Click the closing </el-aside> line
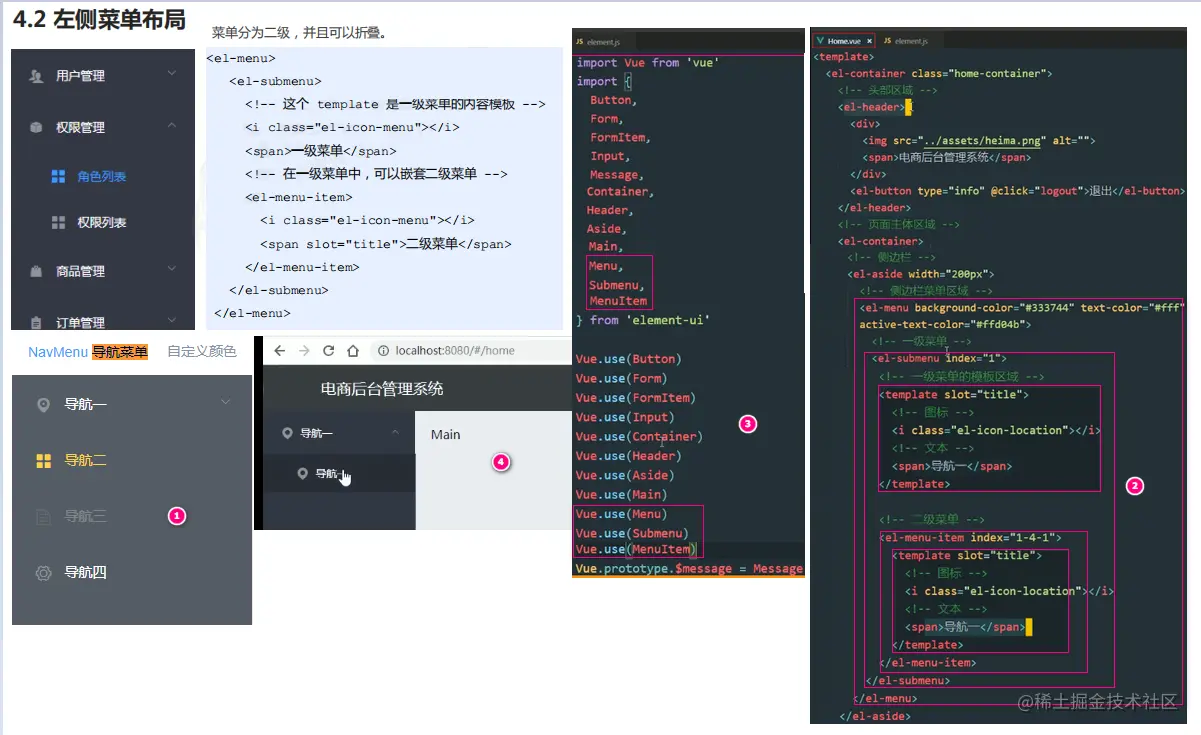Image resolution: width=1201 pixels, height=735 pixels. [874, 716]
